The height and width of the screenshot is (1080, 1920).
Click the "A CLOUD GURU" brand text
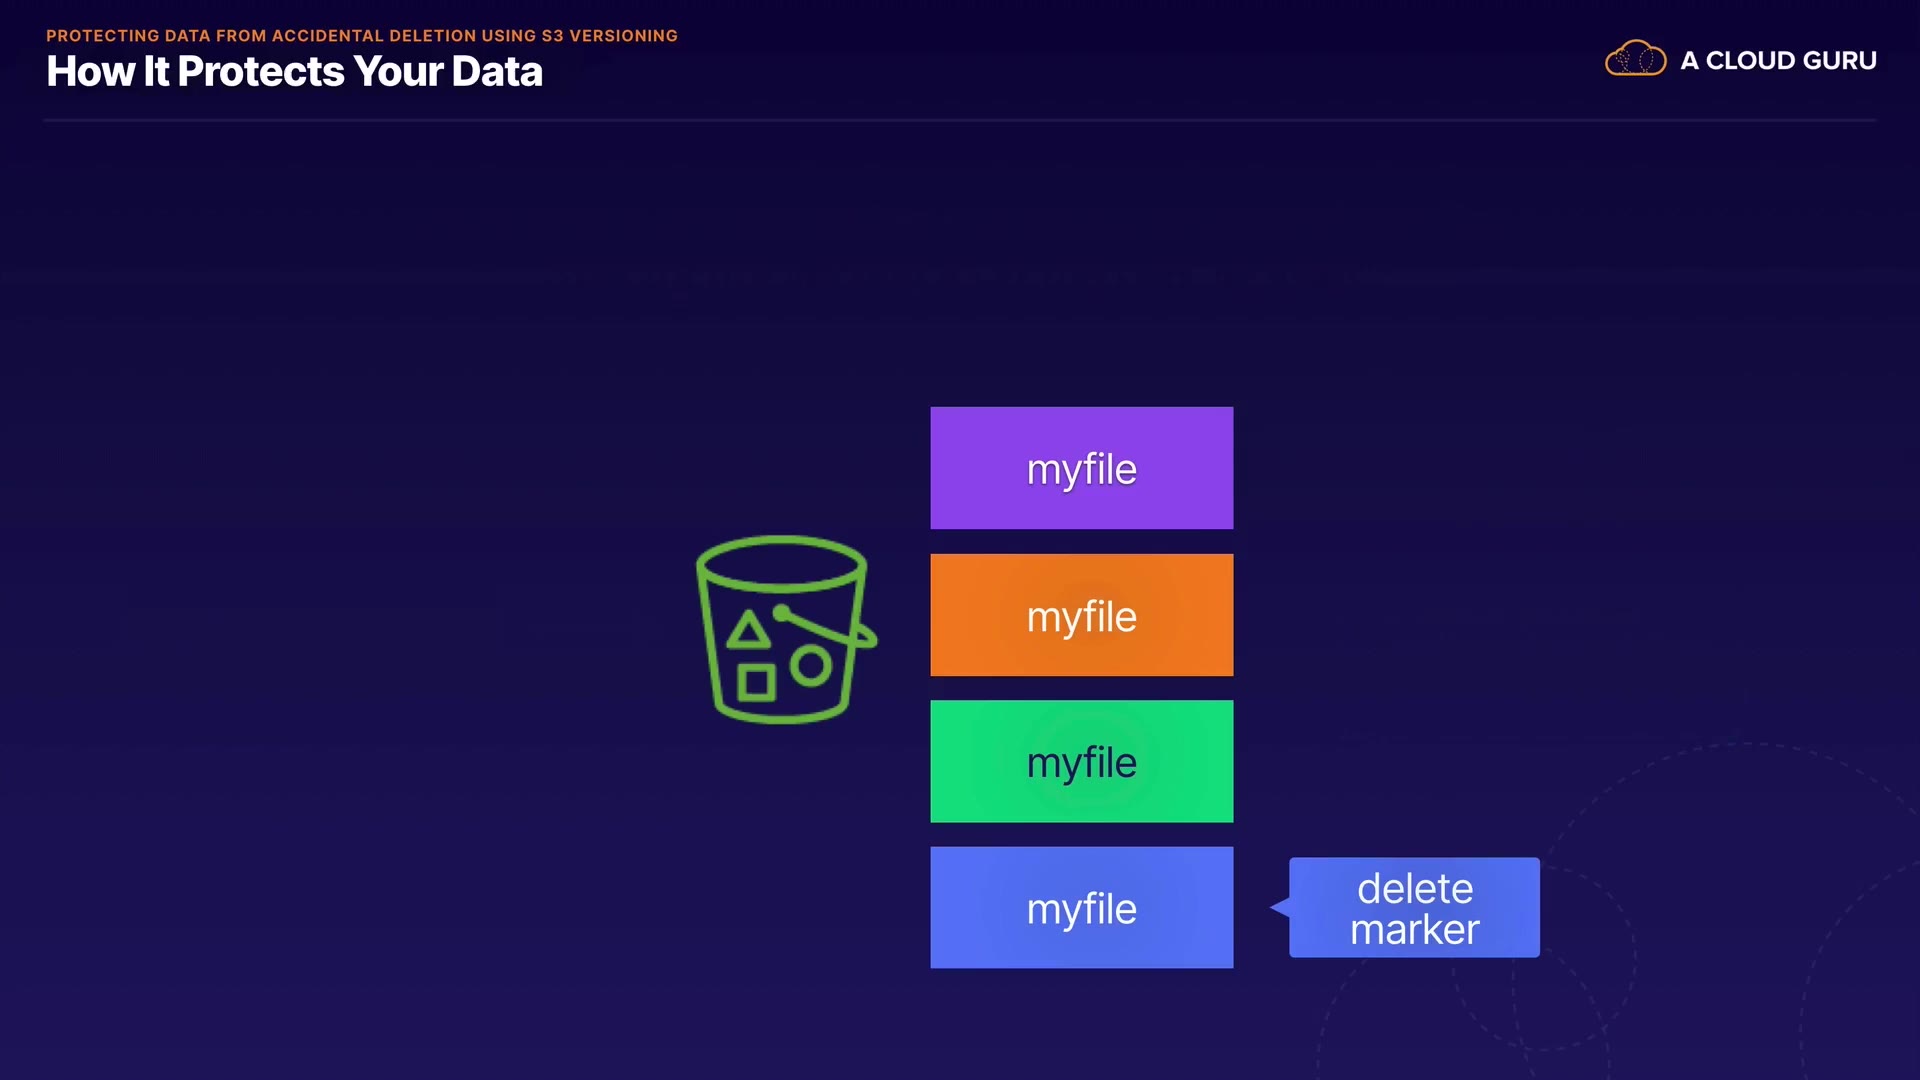click(1778, 61)
